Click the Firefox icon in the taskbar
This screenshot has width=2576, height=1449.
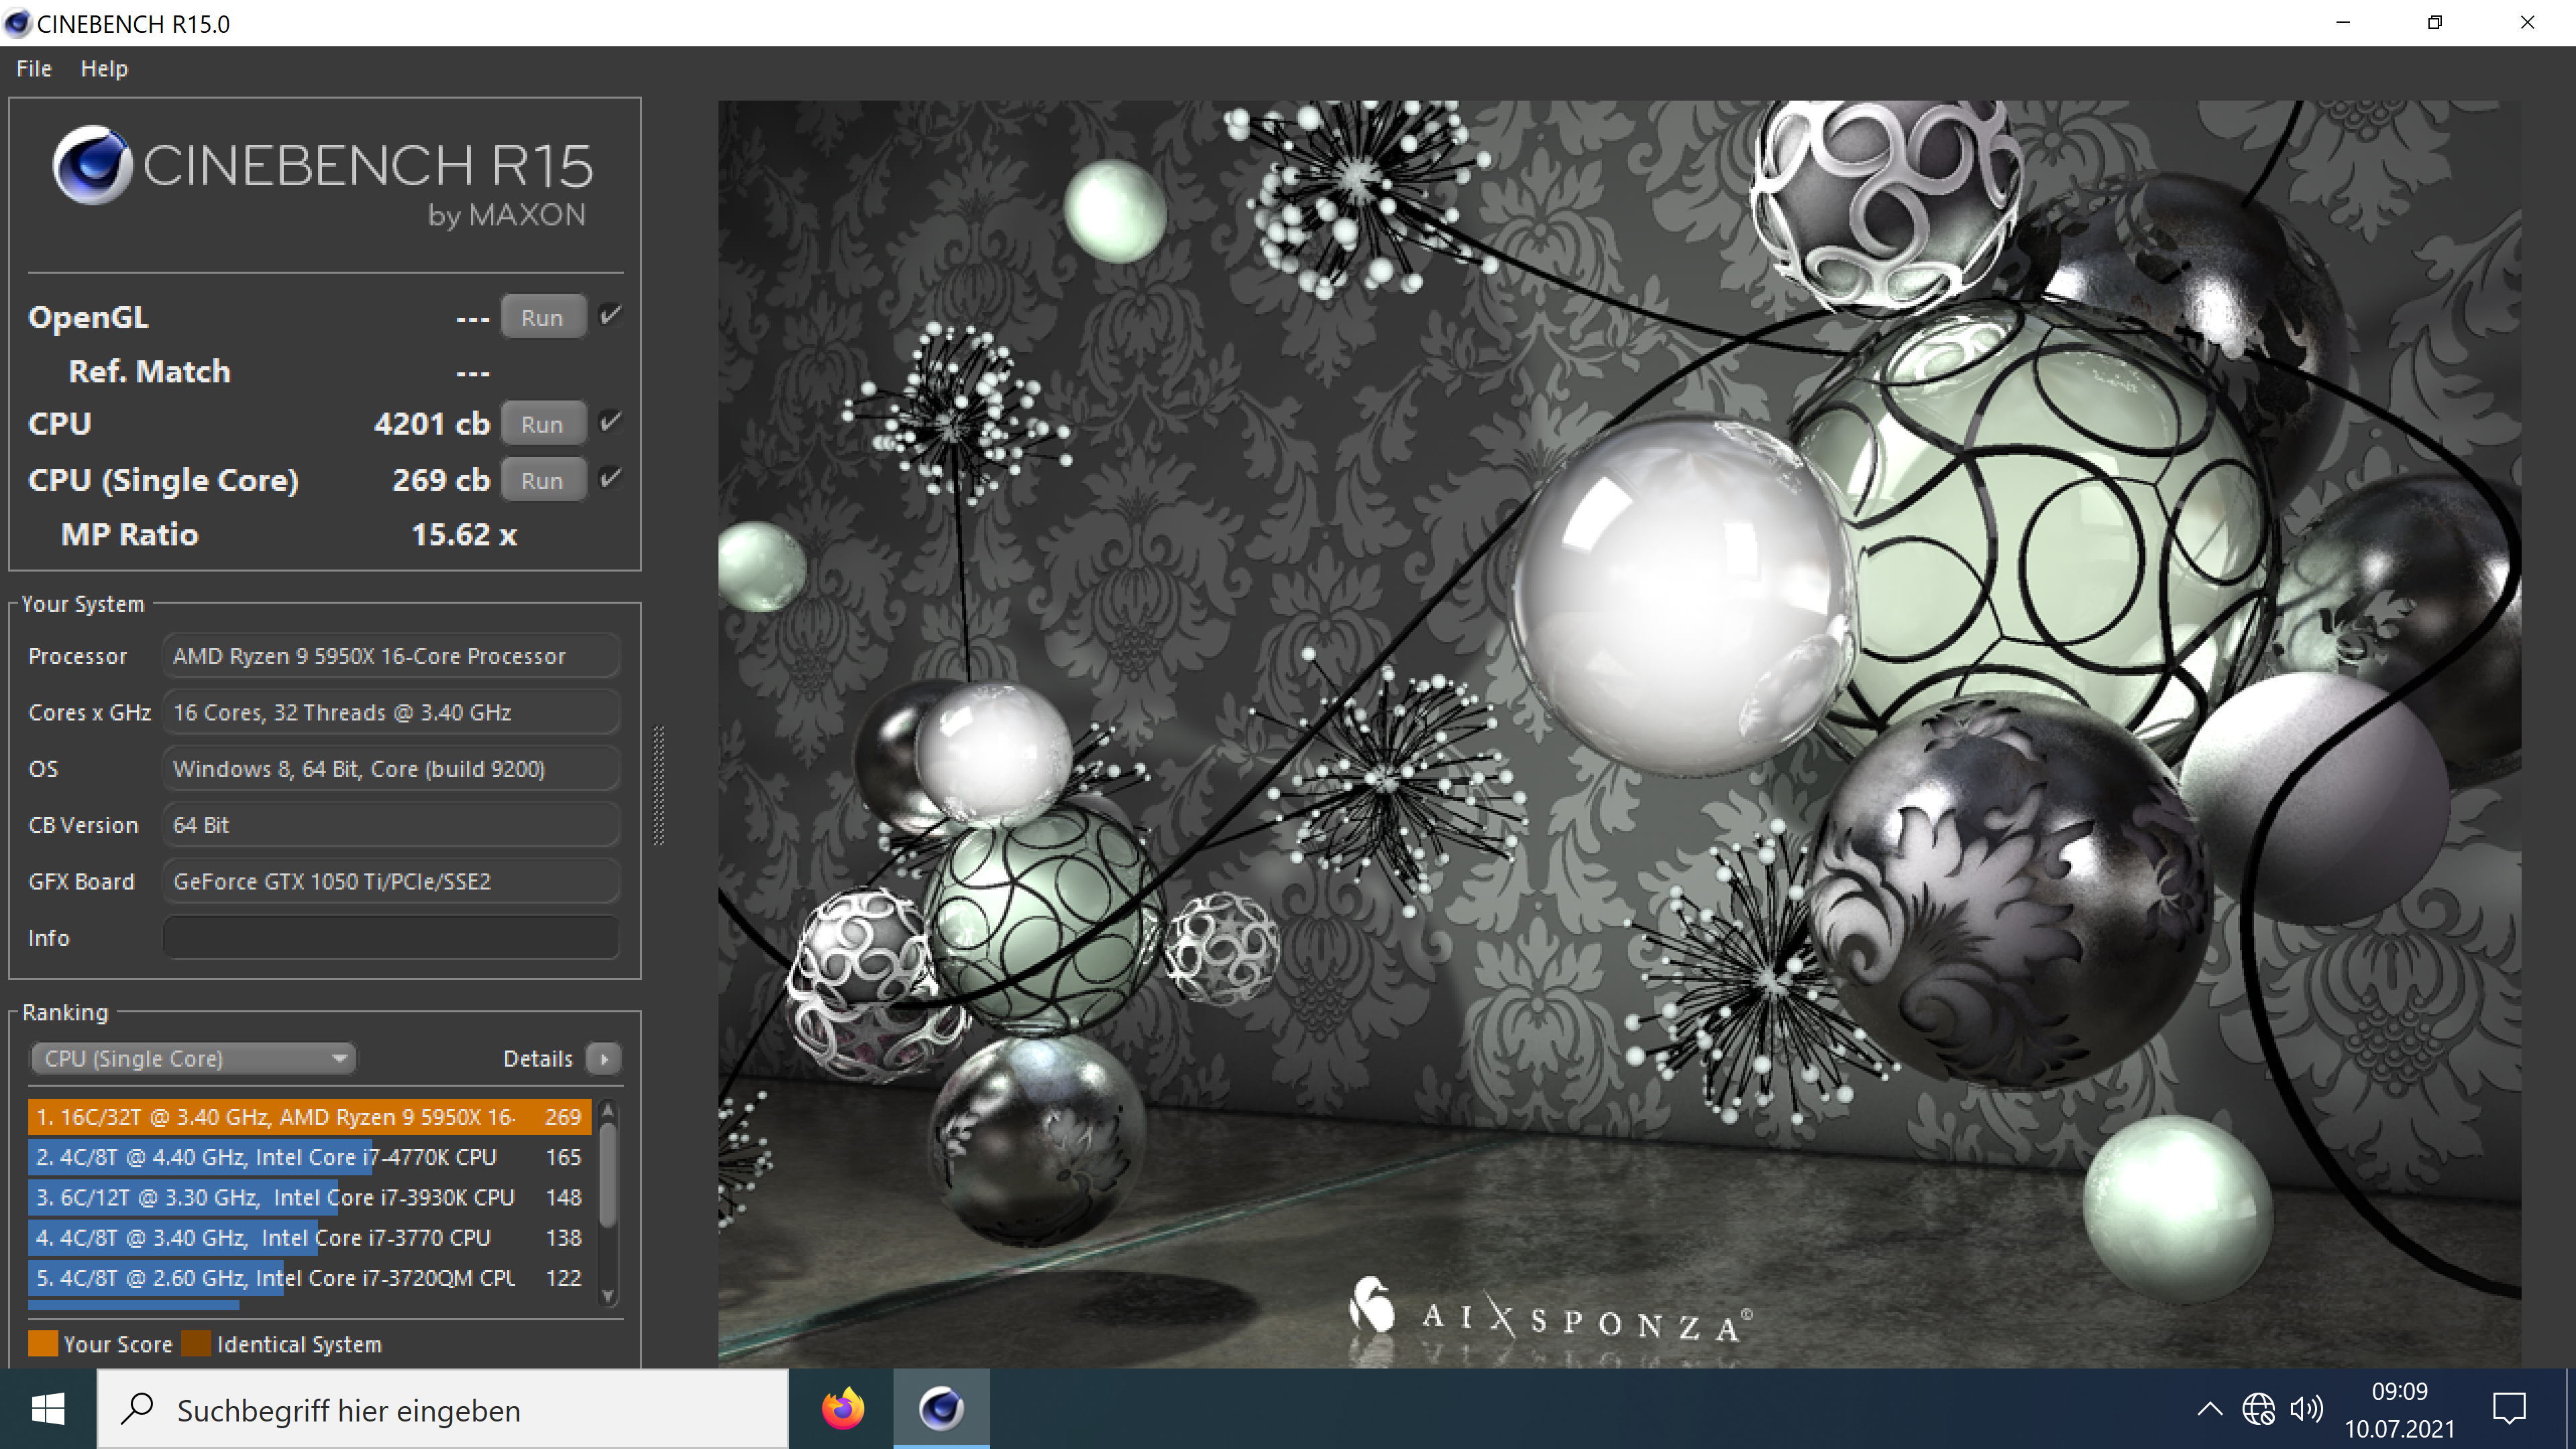pos(842,1409)
